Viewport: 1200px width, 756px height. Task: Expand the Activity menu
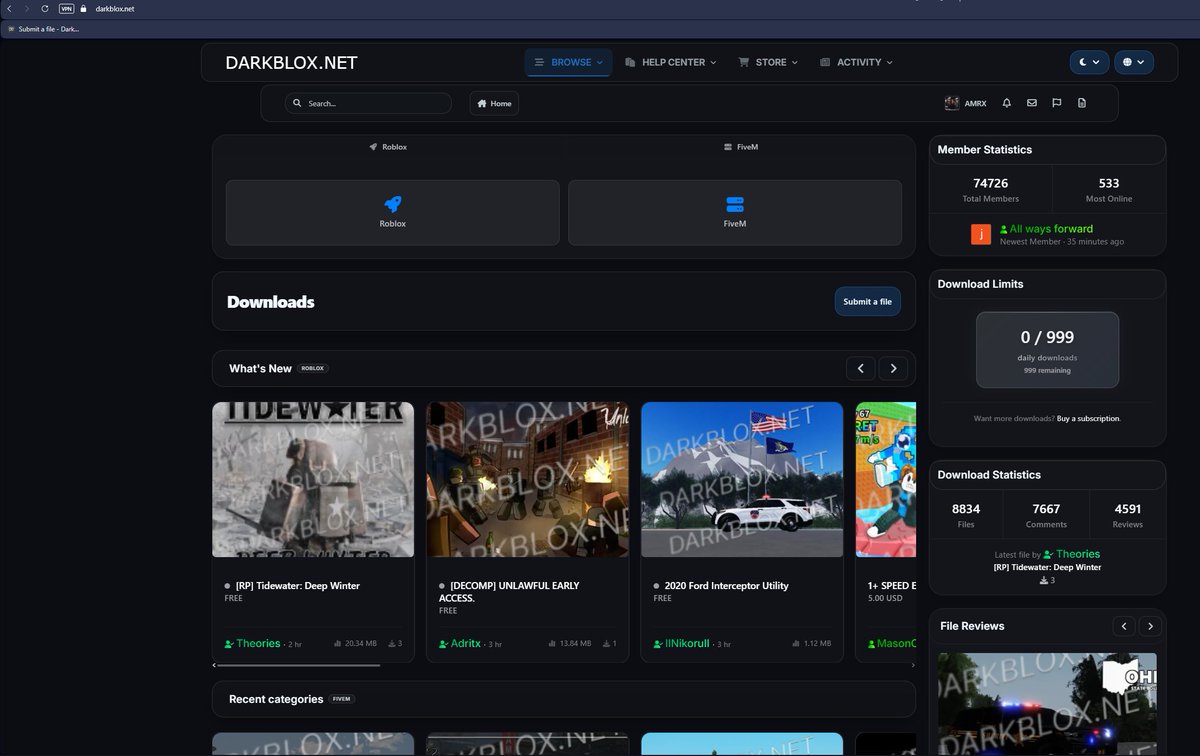coord(856,62)
